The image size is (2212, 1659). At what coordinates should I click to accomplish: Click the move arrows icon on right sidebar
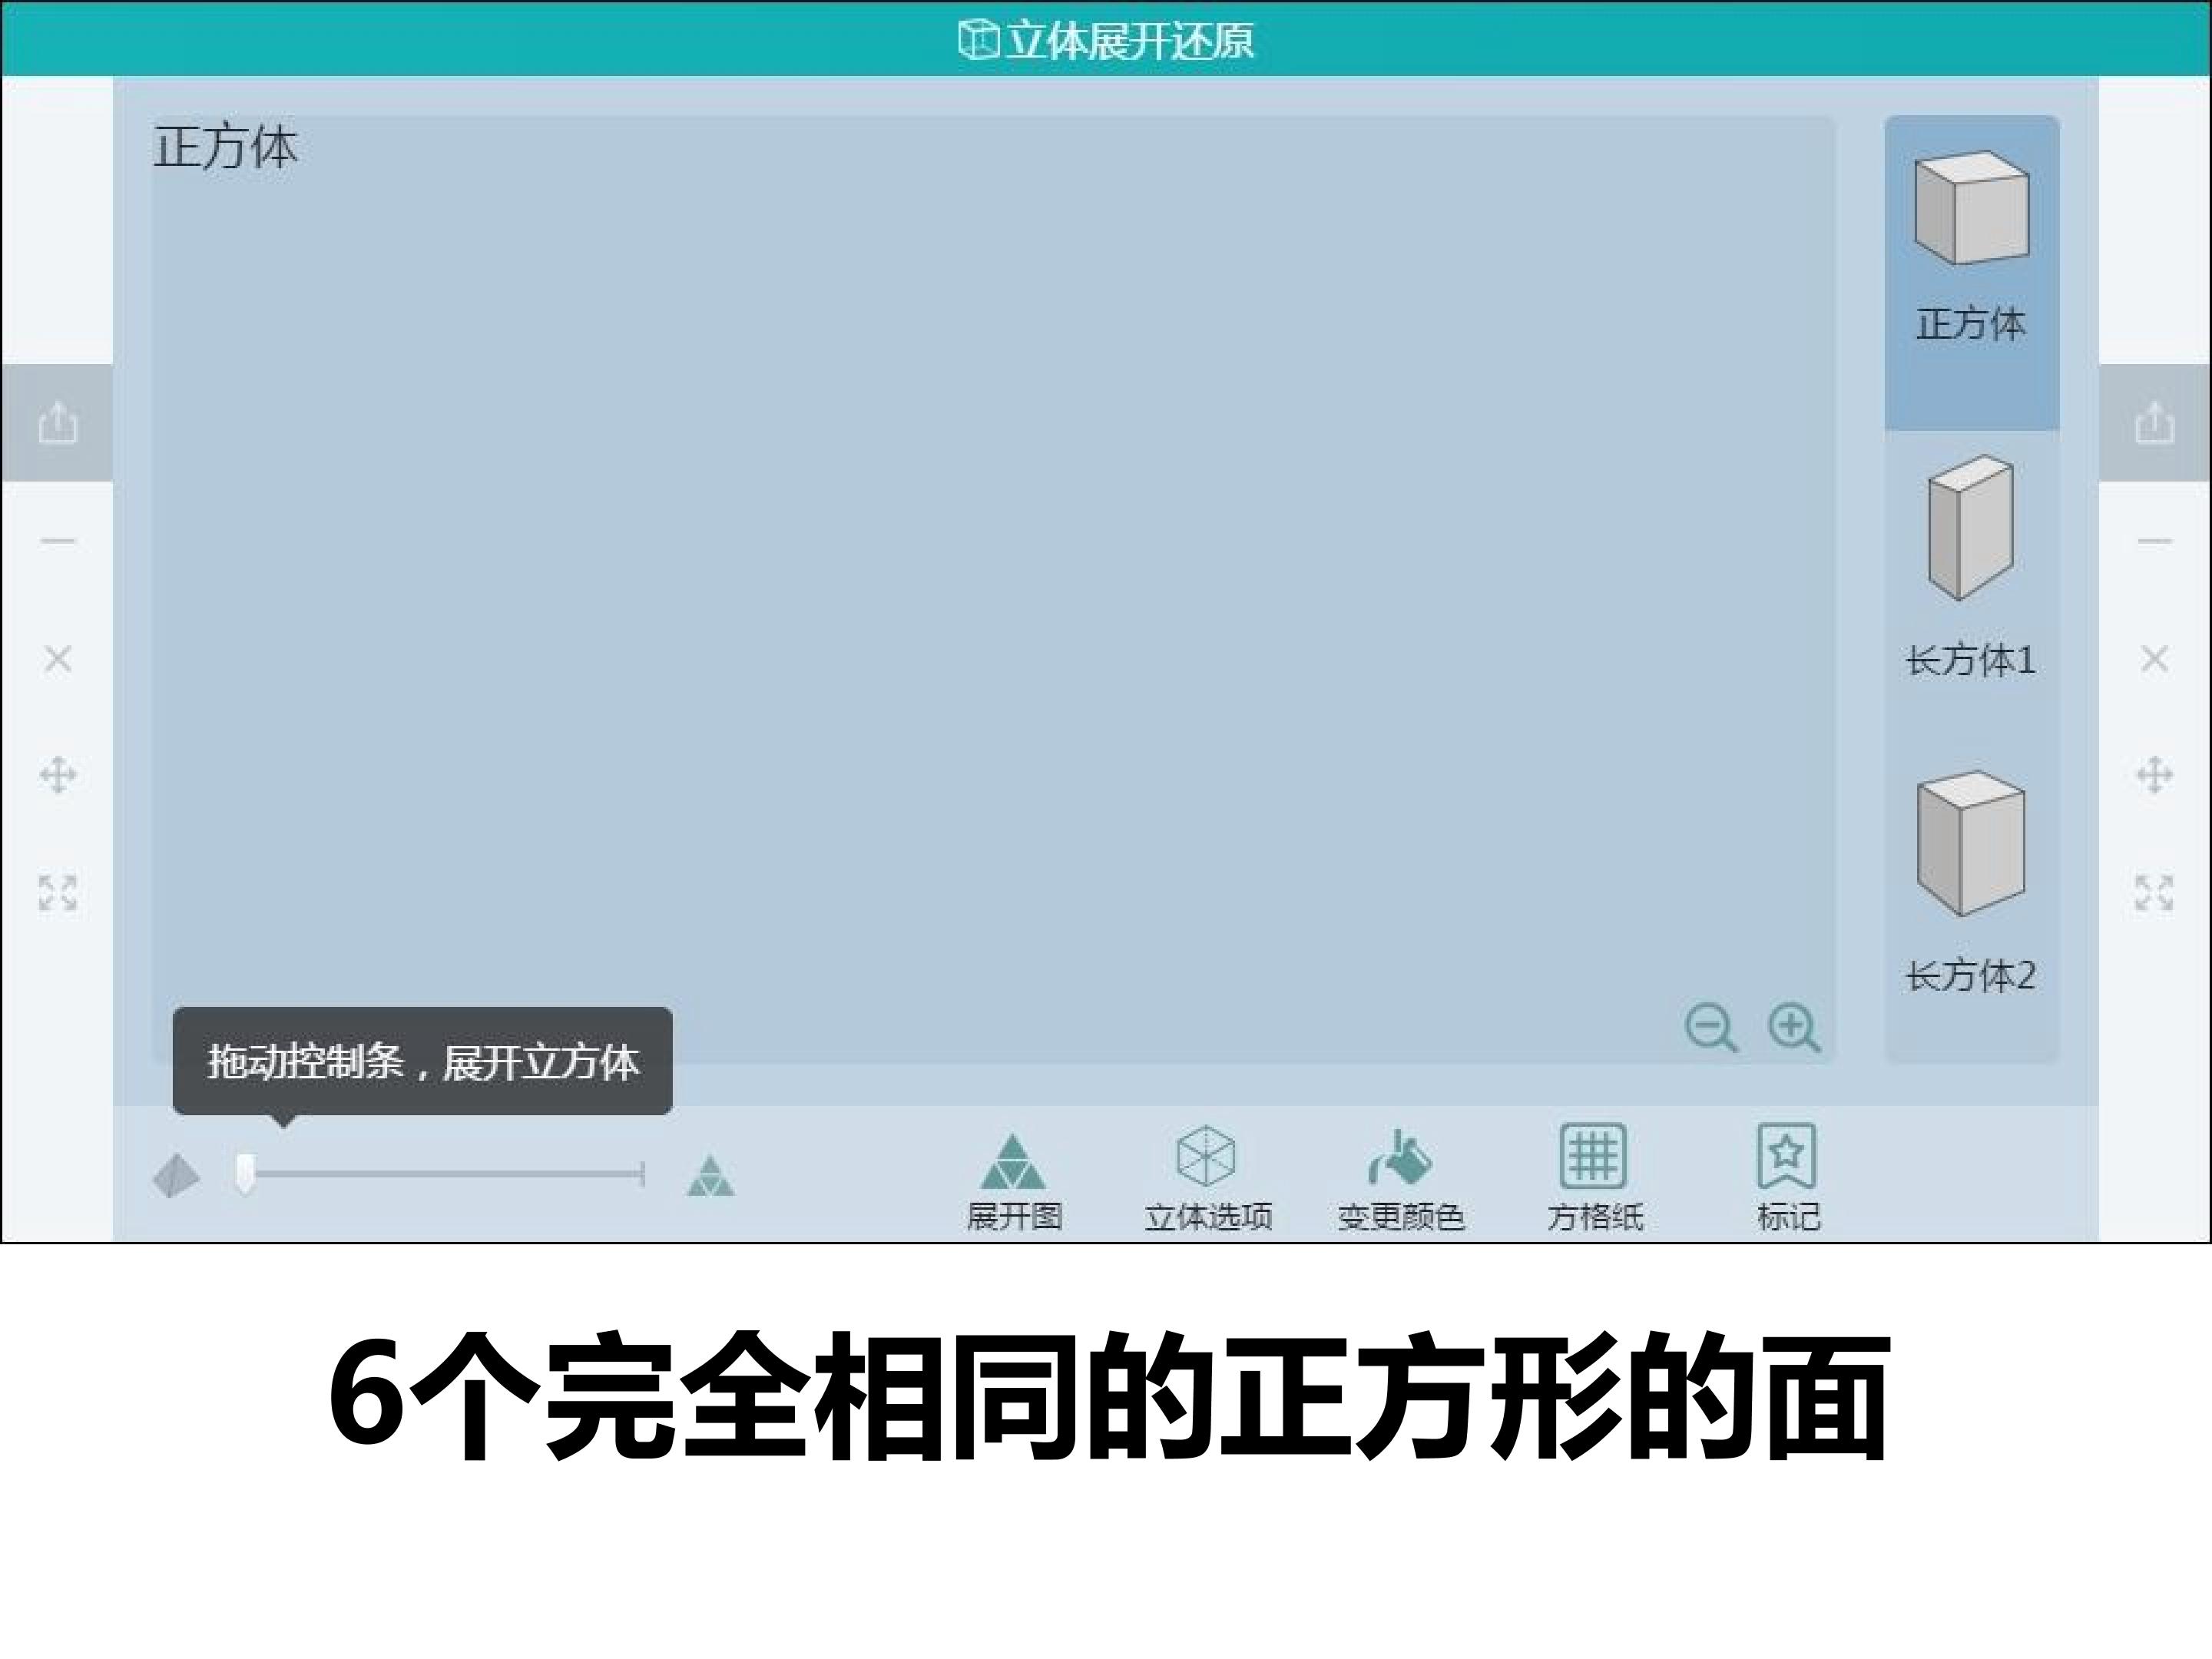(x=2154, y=775)
